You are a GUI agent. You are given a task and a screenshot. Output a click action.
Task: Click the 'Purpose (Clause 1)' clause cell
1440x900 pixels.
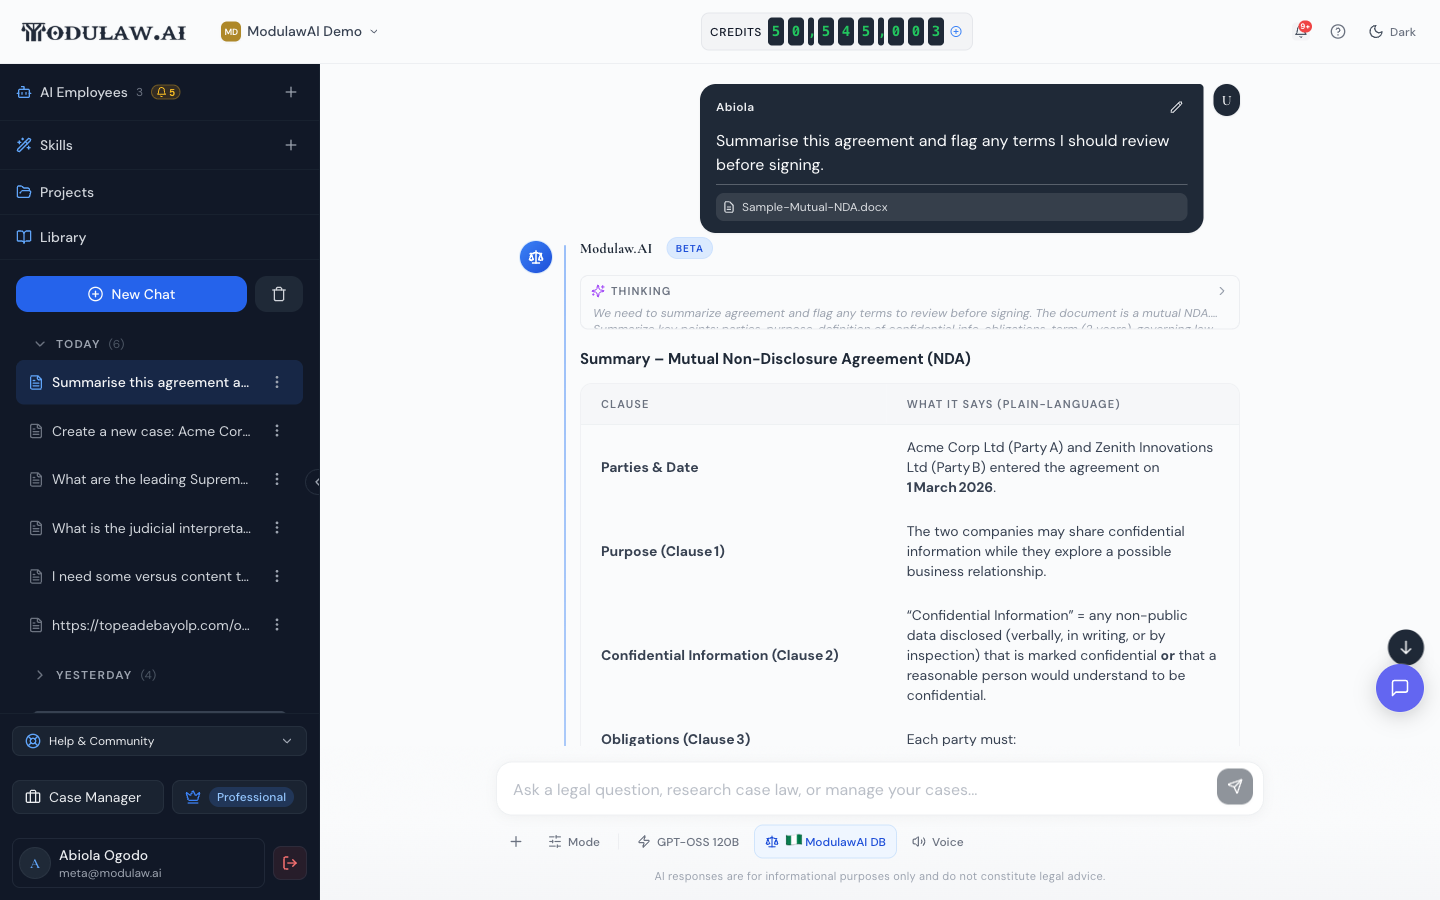click(663, 551)
